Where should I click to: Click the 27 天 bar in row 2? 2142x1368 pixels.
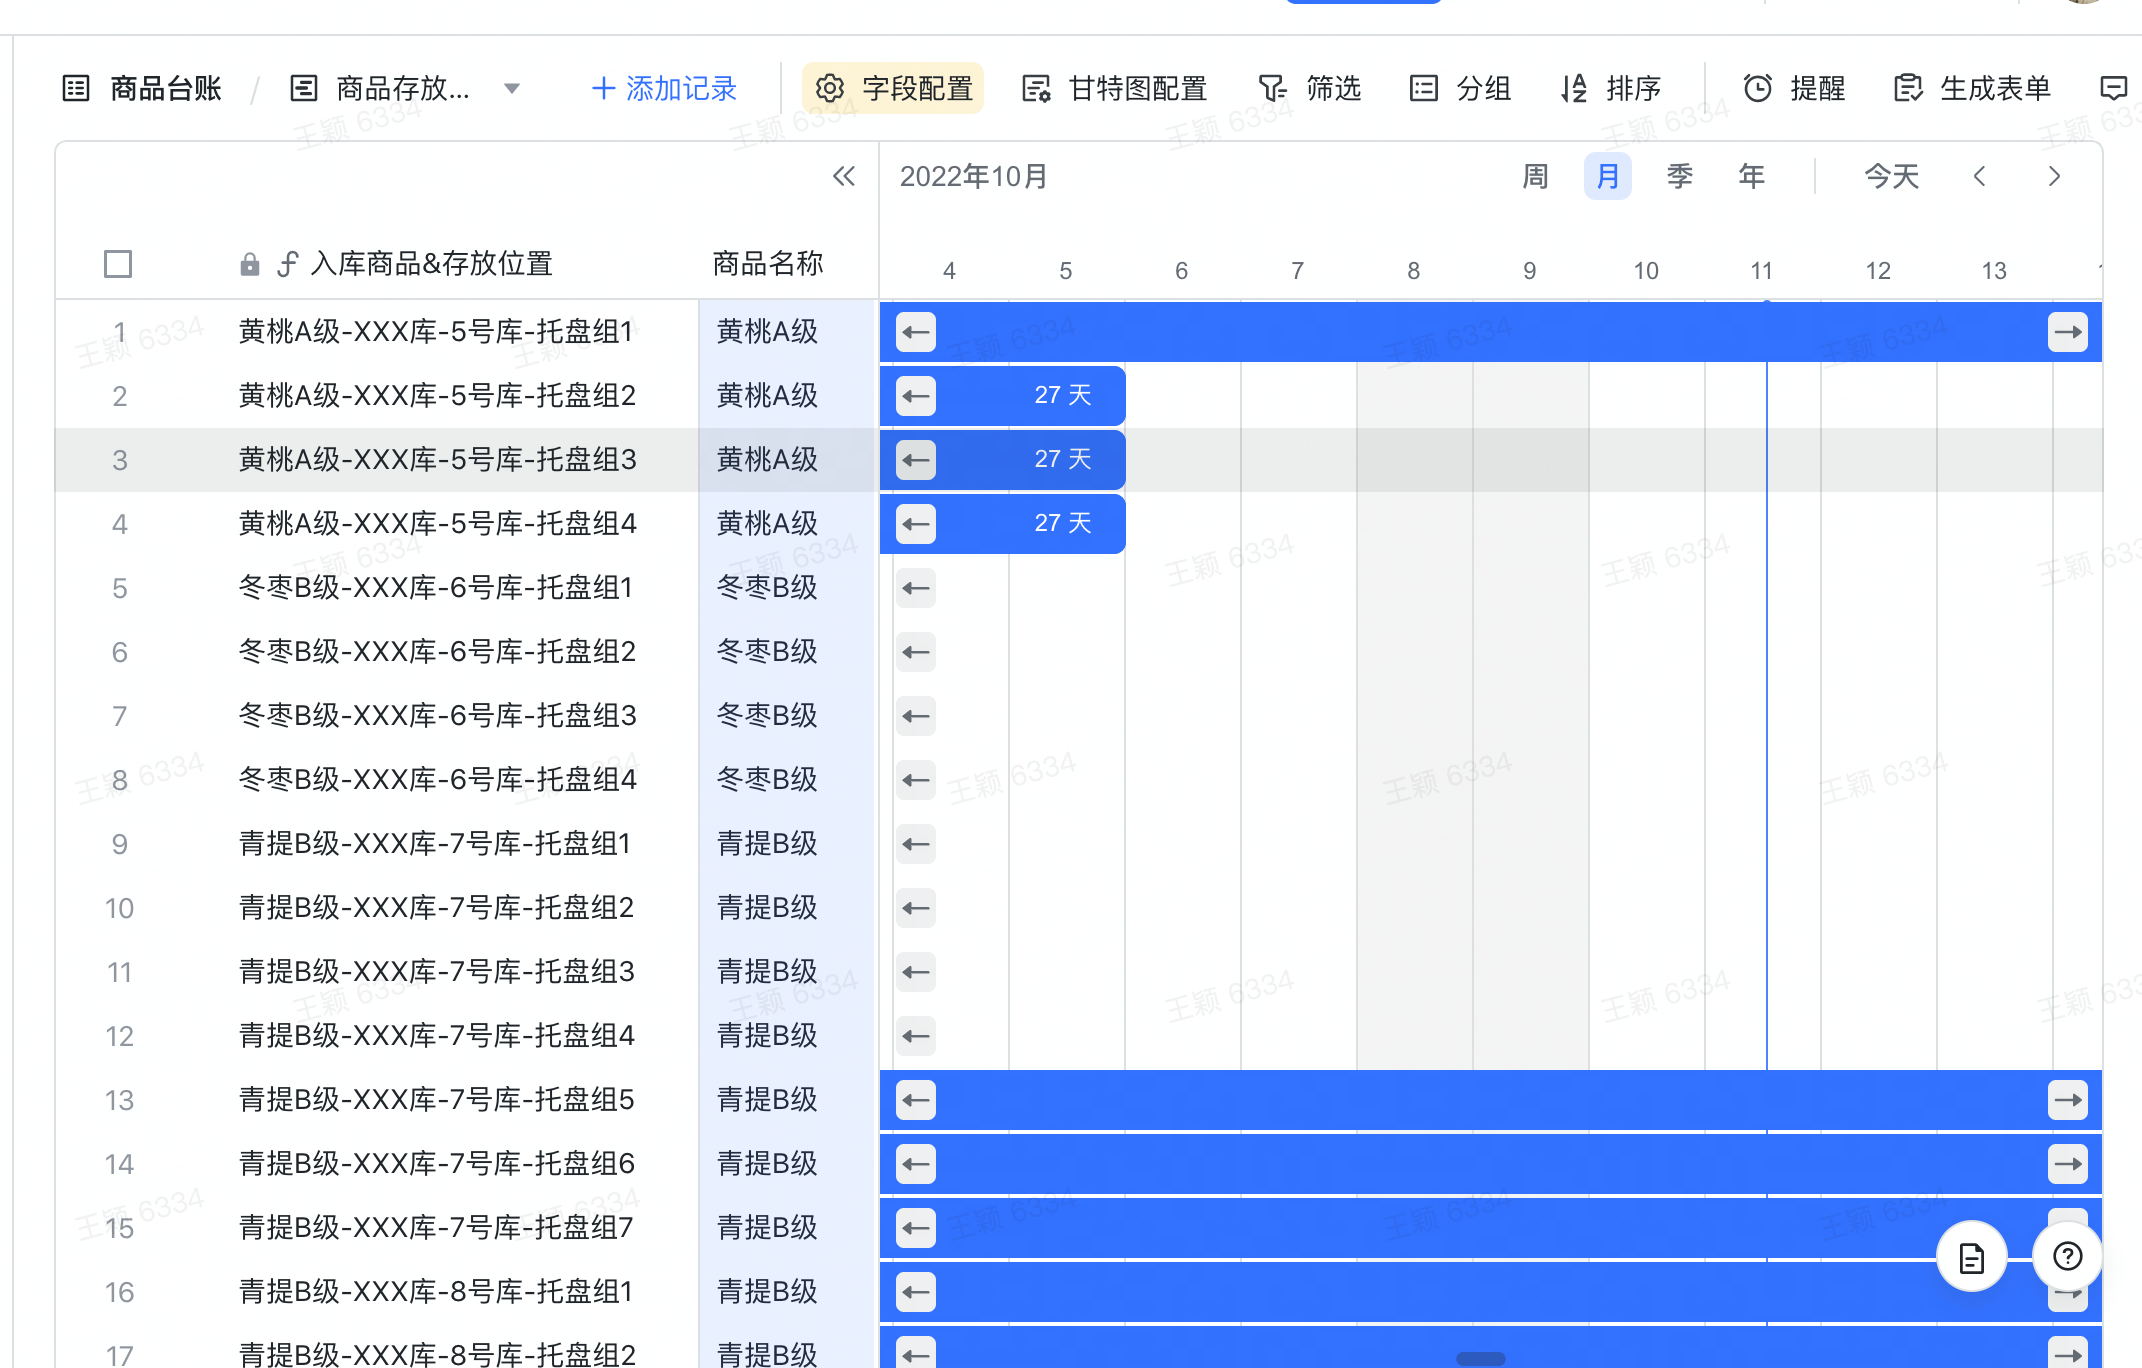click(x=1062, y=396)
